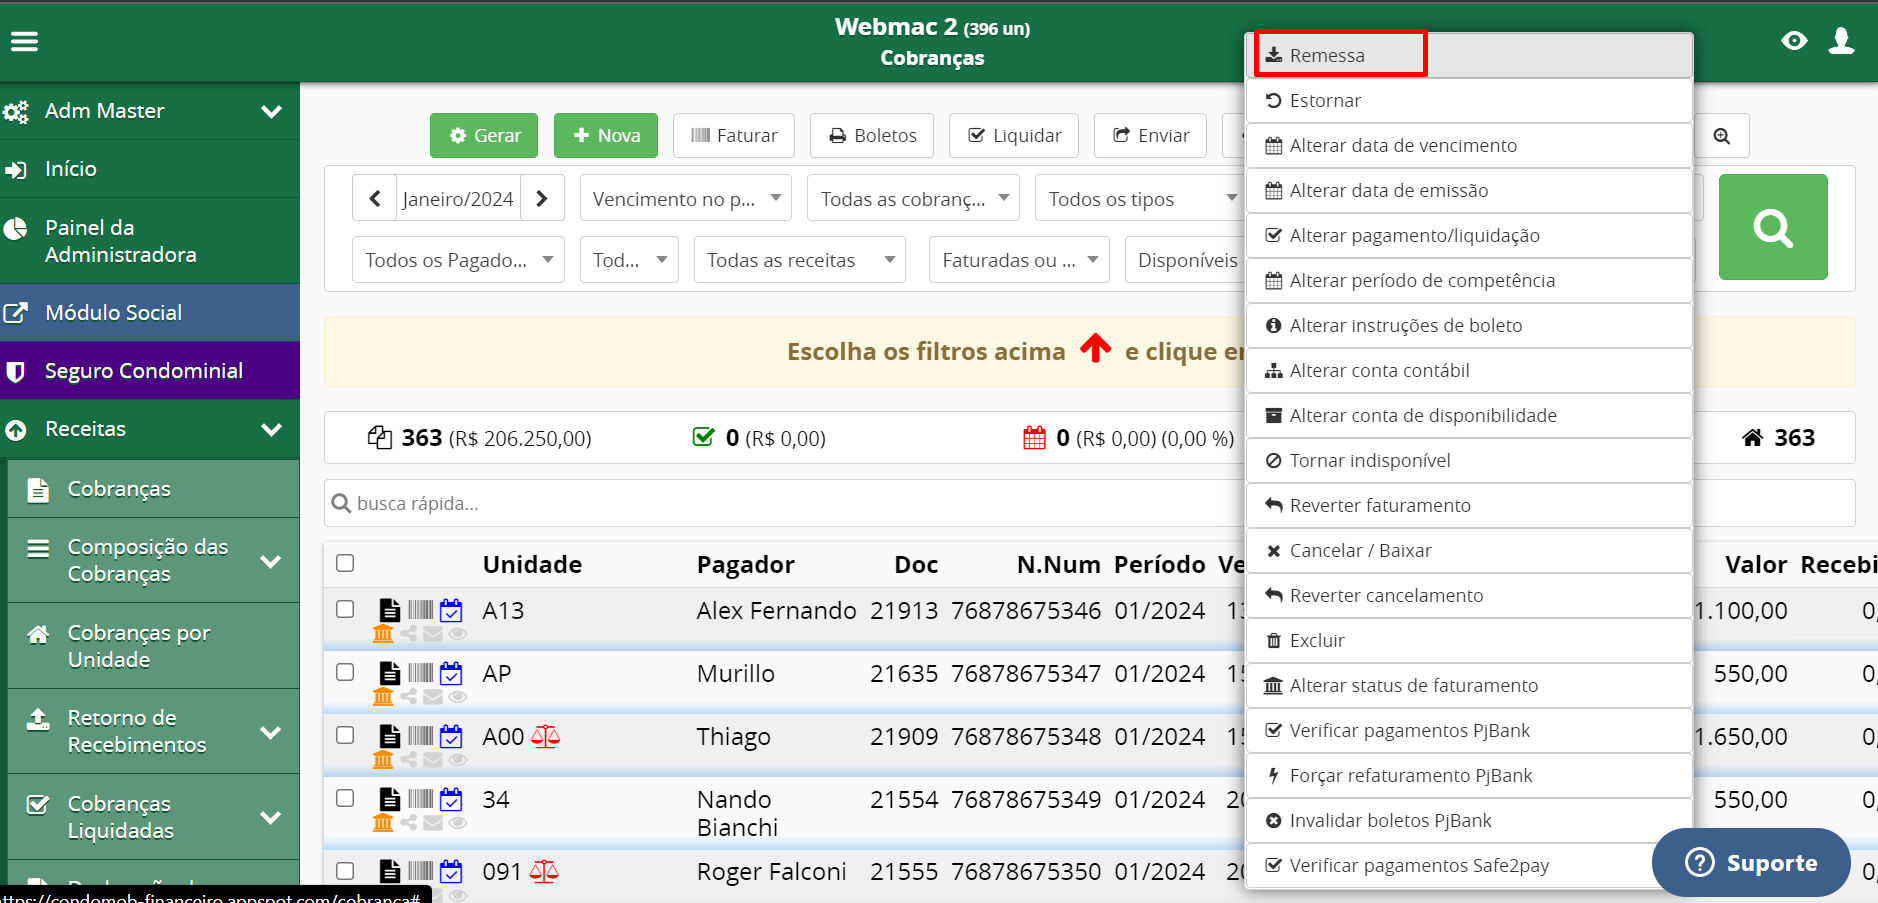Click envelope icon in row 34

pos(433,823)
